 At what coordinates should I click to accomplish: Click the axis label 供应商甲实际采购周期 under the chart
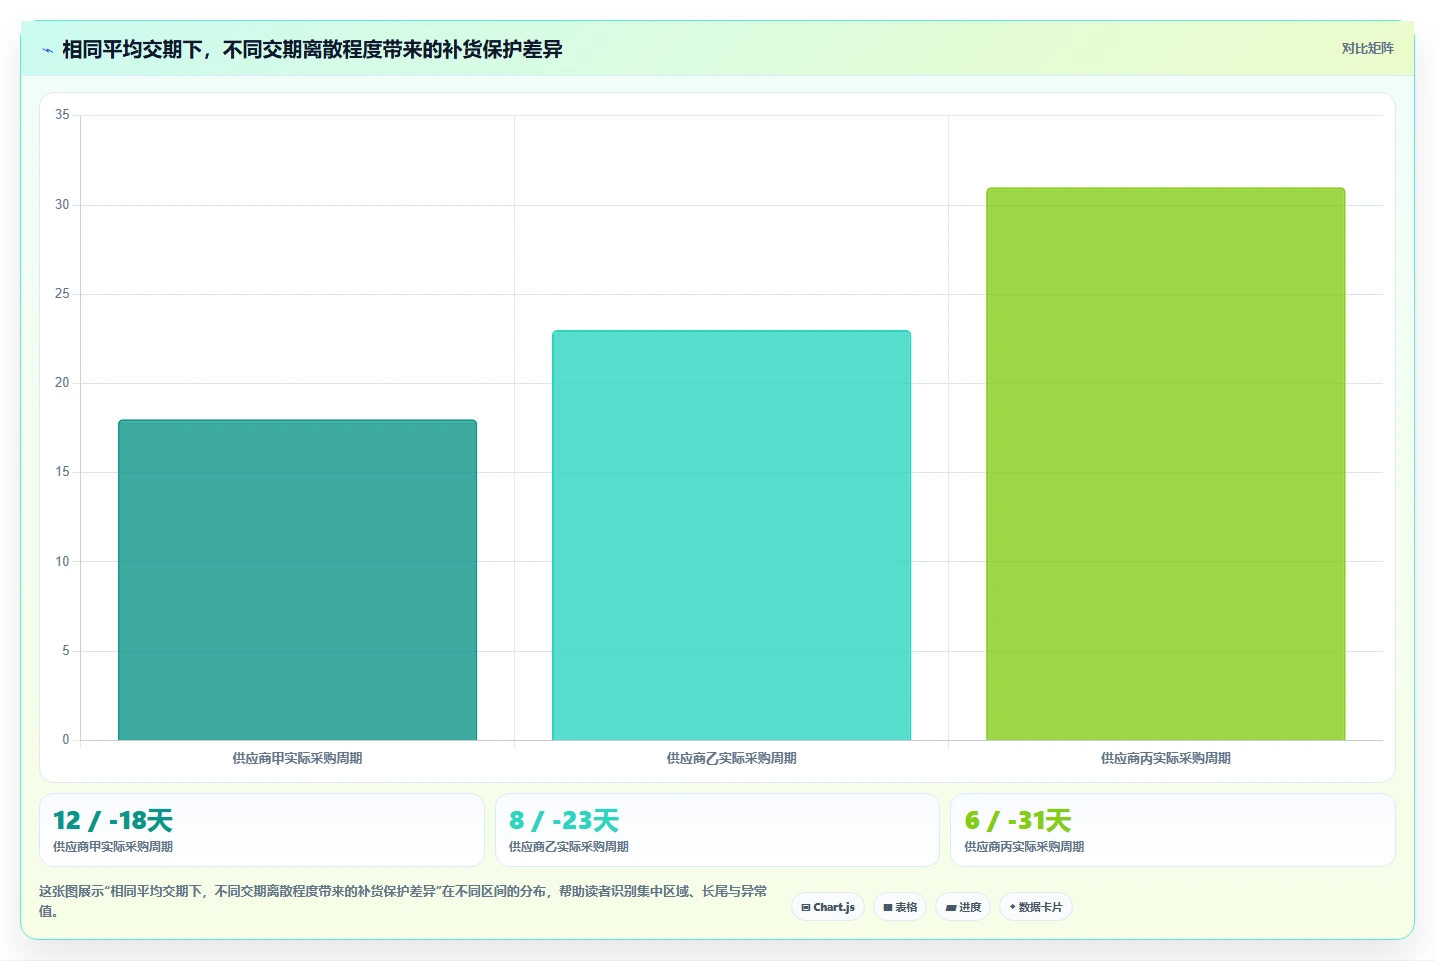click(x=297, y=758)
